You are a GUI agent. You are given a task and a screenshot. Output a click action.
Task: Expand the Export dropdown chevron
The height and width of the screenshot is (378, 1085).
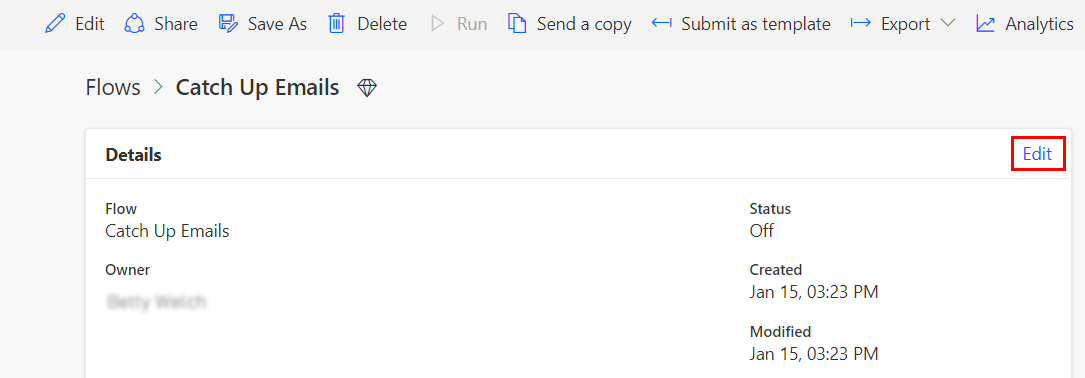pyautogui.click(x=948, y=24)
